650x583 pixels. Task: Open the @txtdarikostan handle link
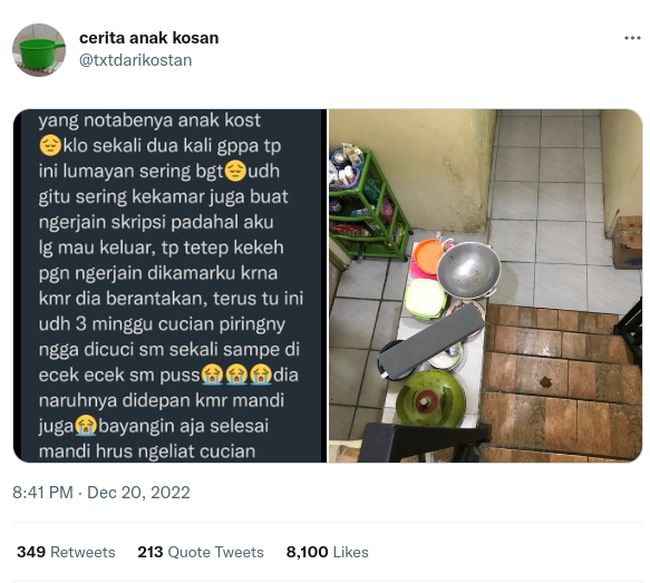[x=136, y=61]
